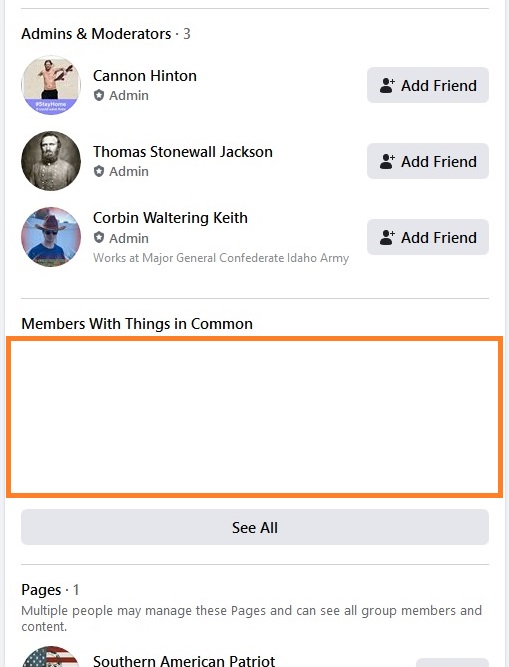509x667 pixels.
Task: Visit Southern American Patriot page link
Action: pyautogui.click(x=184, y=660)
